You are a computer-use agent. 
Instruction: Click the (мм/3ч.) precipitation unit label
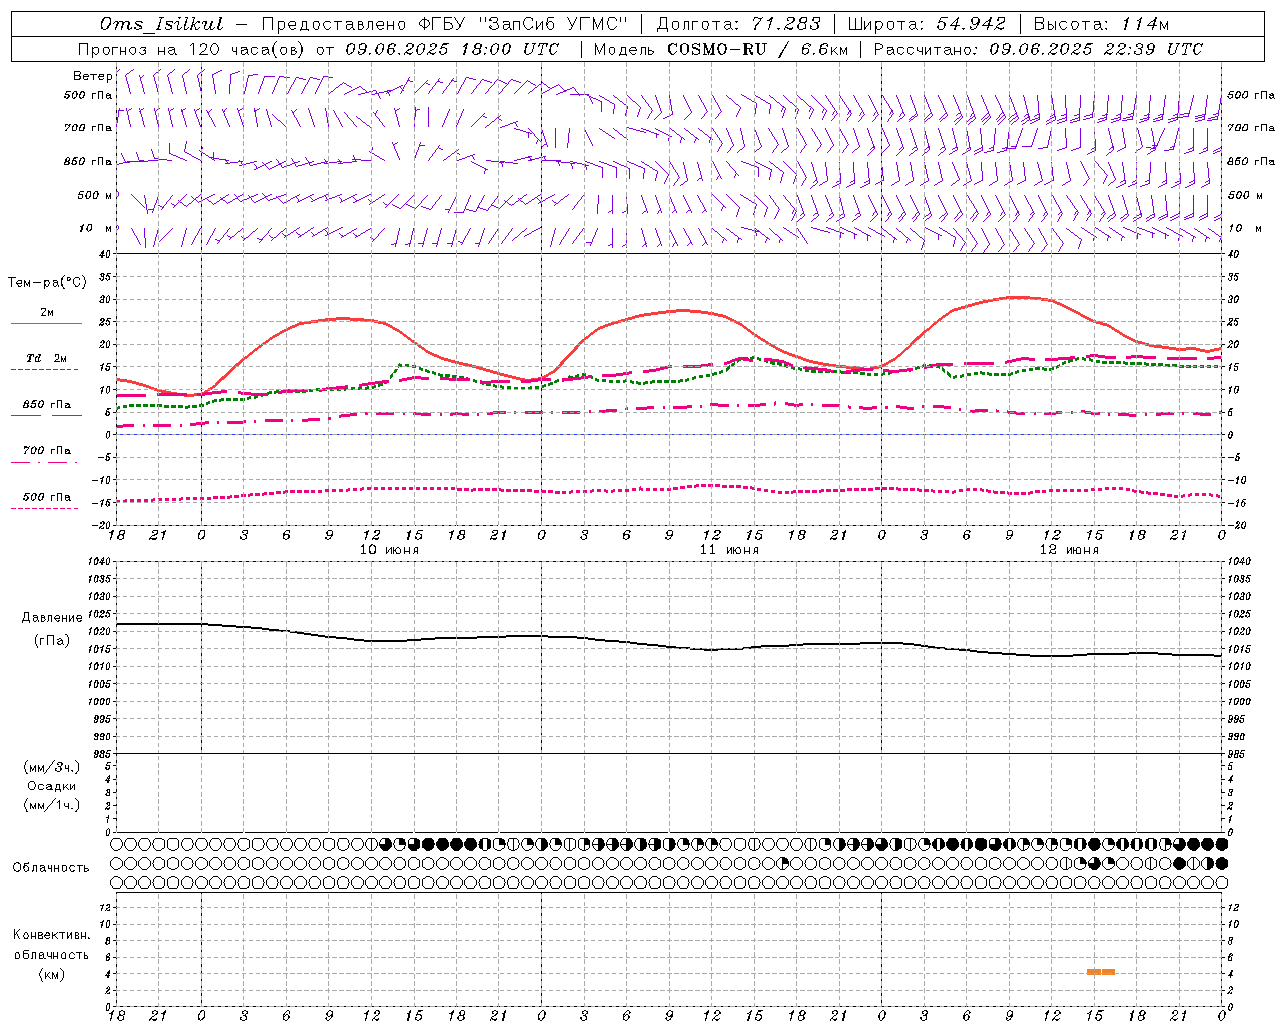tap(52, 767)
